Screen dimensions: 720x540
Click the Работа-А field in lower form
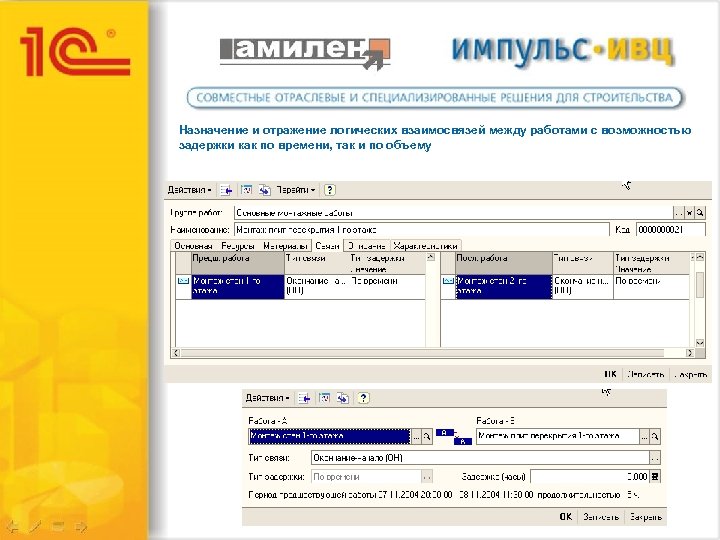[x=329, y=436]
